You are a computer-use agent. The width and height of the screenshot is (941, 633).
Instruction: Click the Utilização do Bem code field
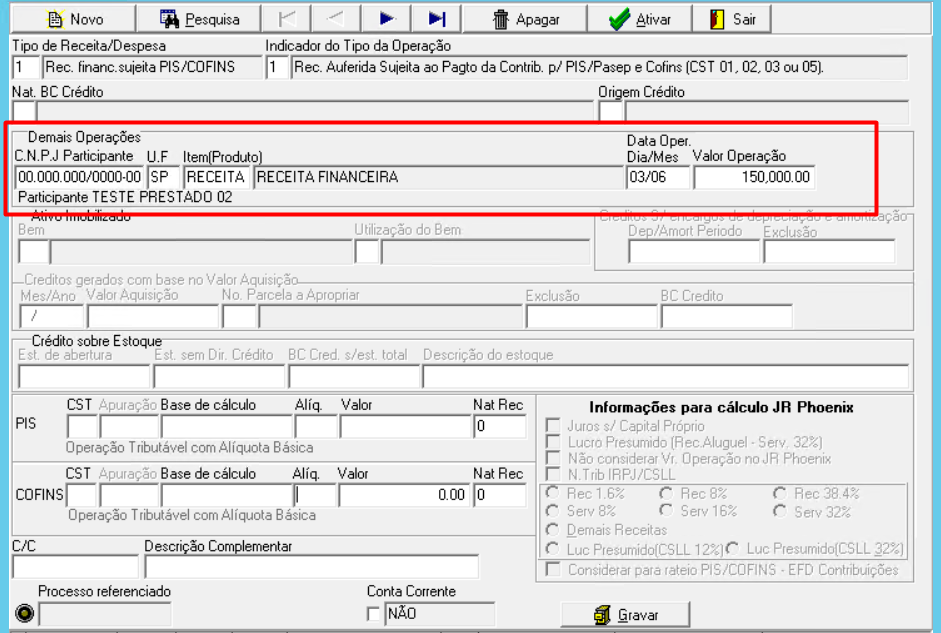pyautogui.click(x=367, y=252)
